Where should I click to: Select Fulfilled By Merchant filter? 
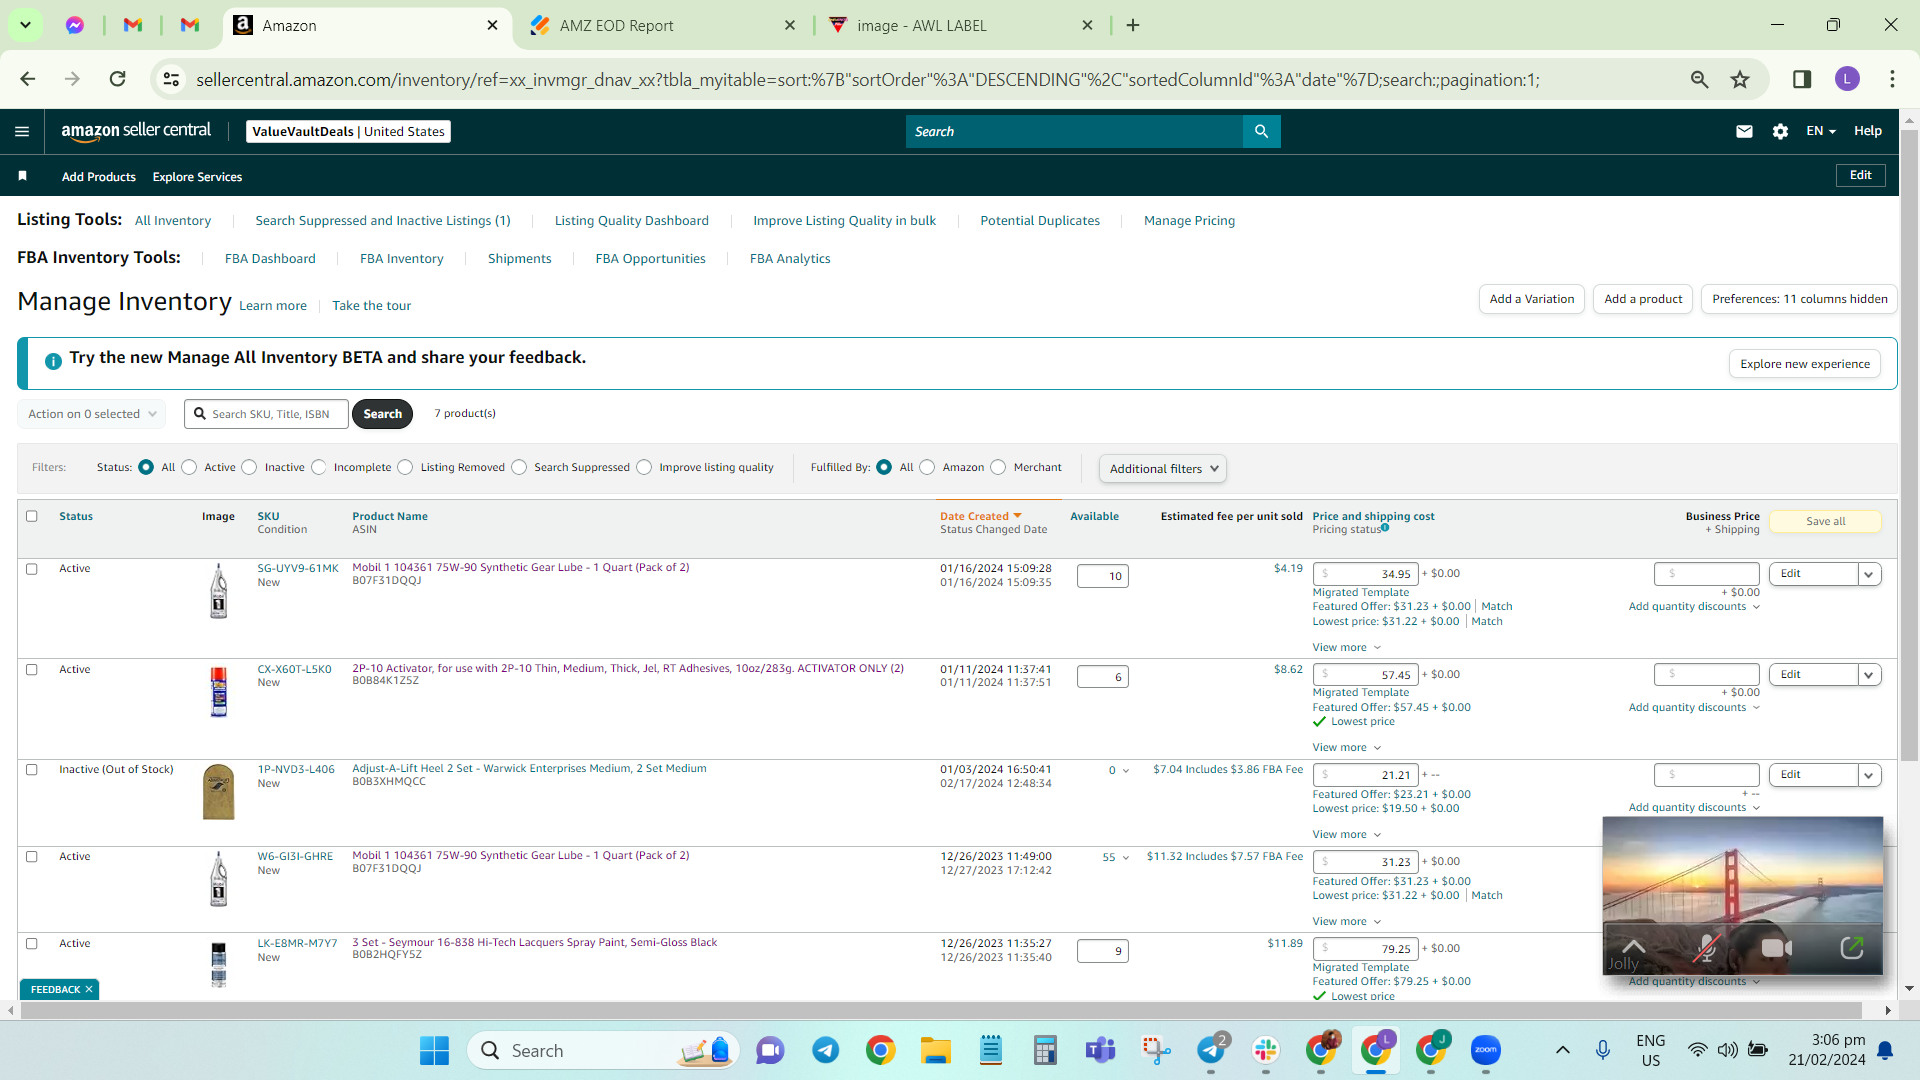click(x=998, y=467)
